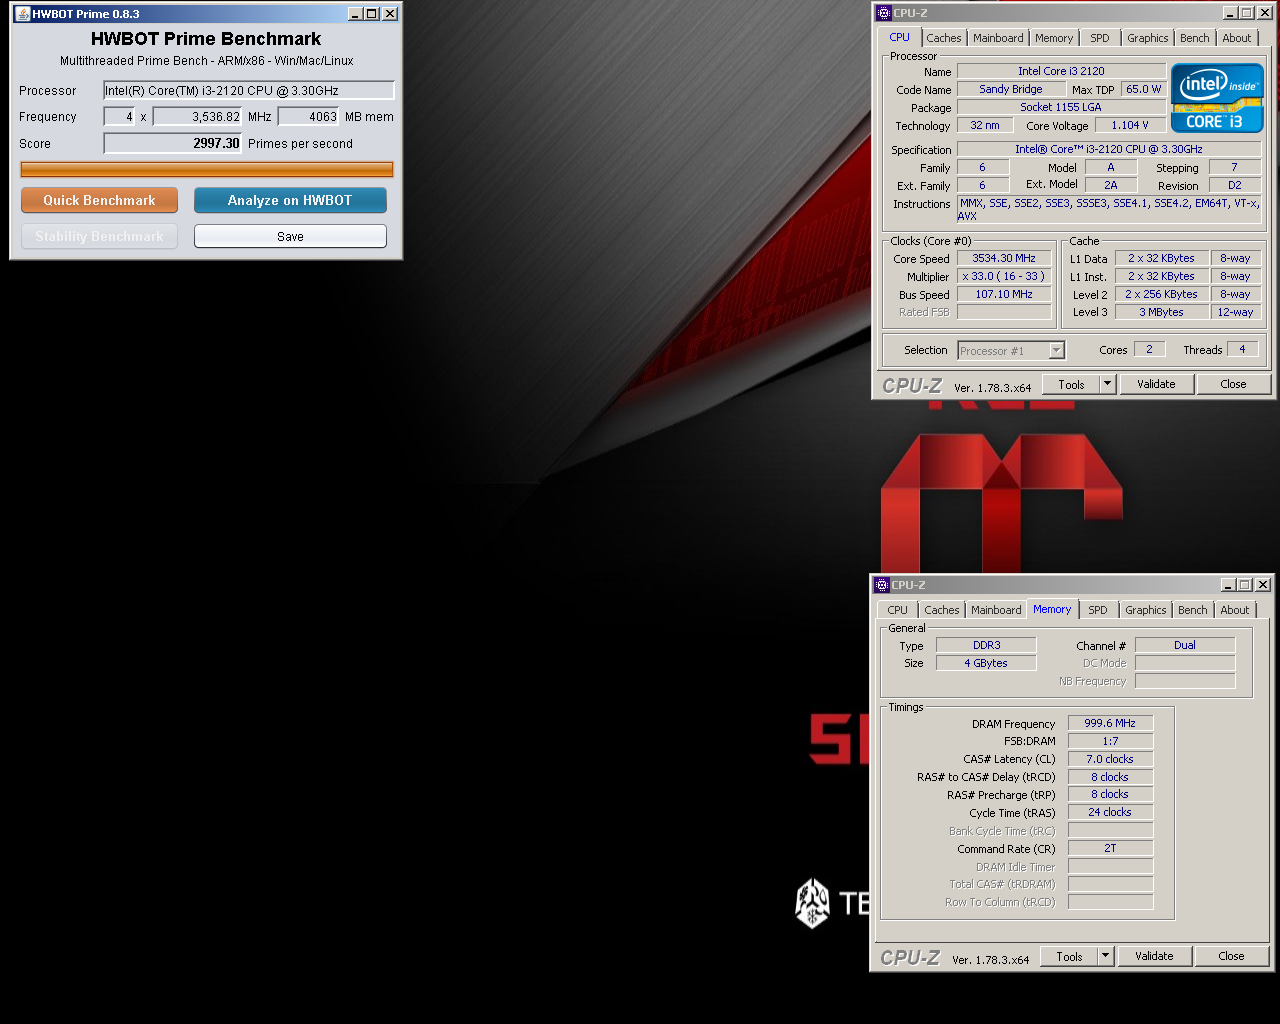
Task: Expand Tools dropdown arrow in upper CPU-Z
Action: (x=1107, y=384)
